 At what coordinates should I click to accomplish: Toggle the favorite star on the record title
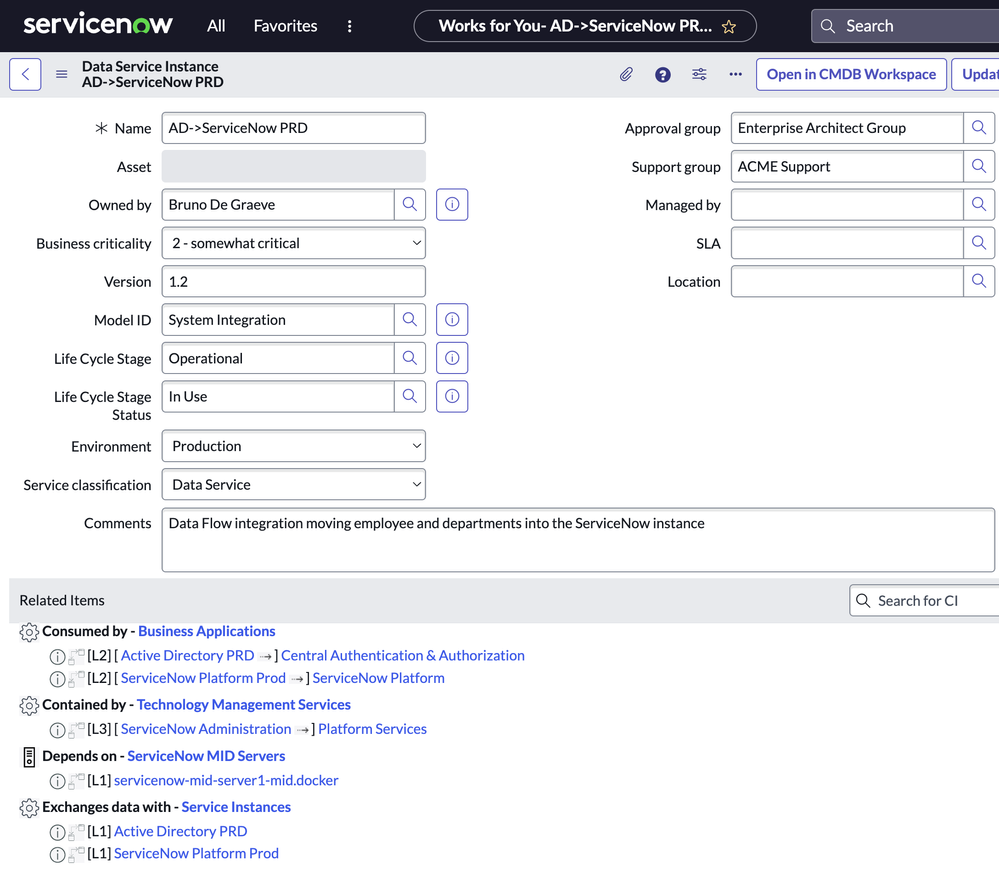coord(729,26)
